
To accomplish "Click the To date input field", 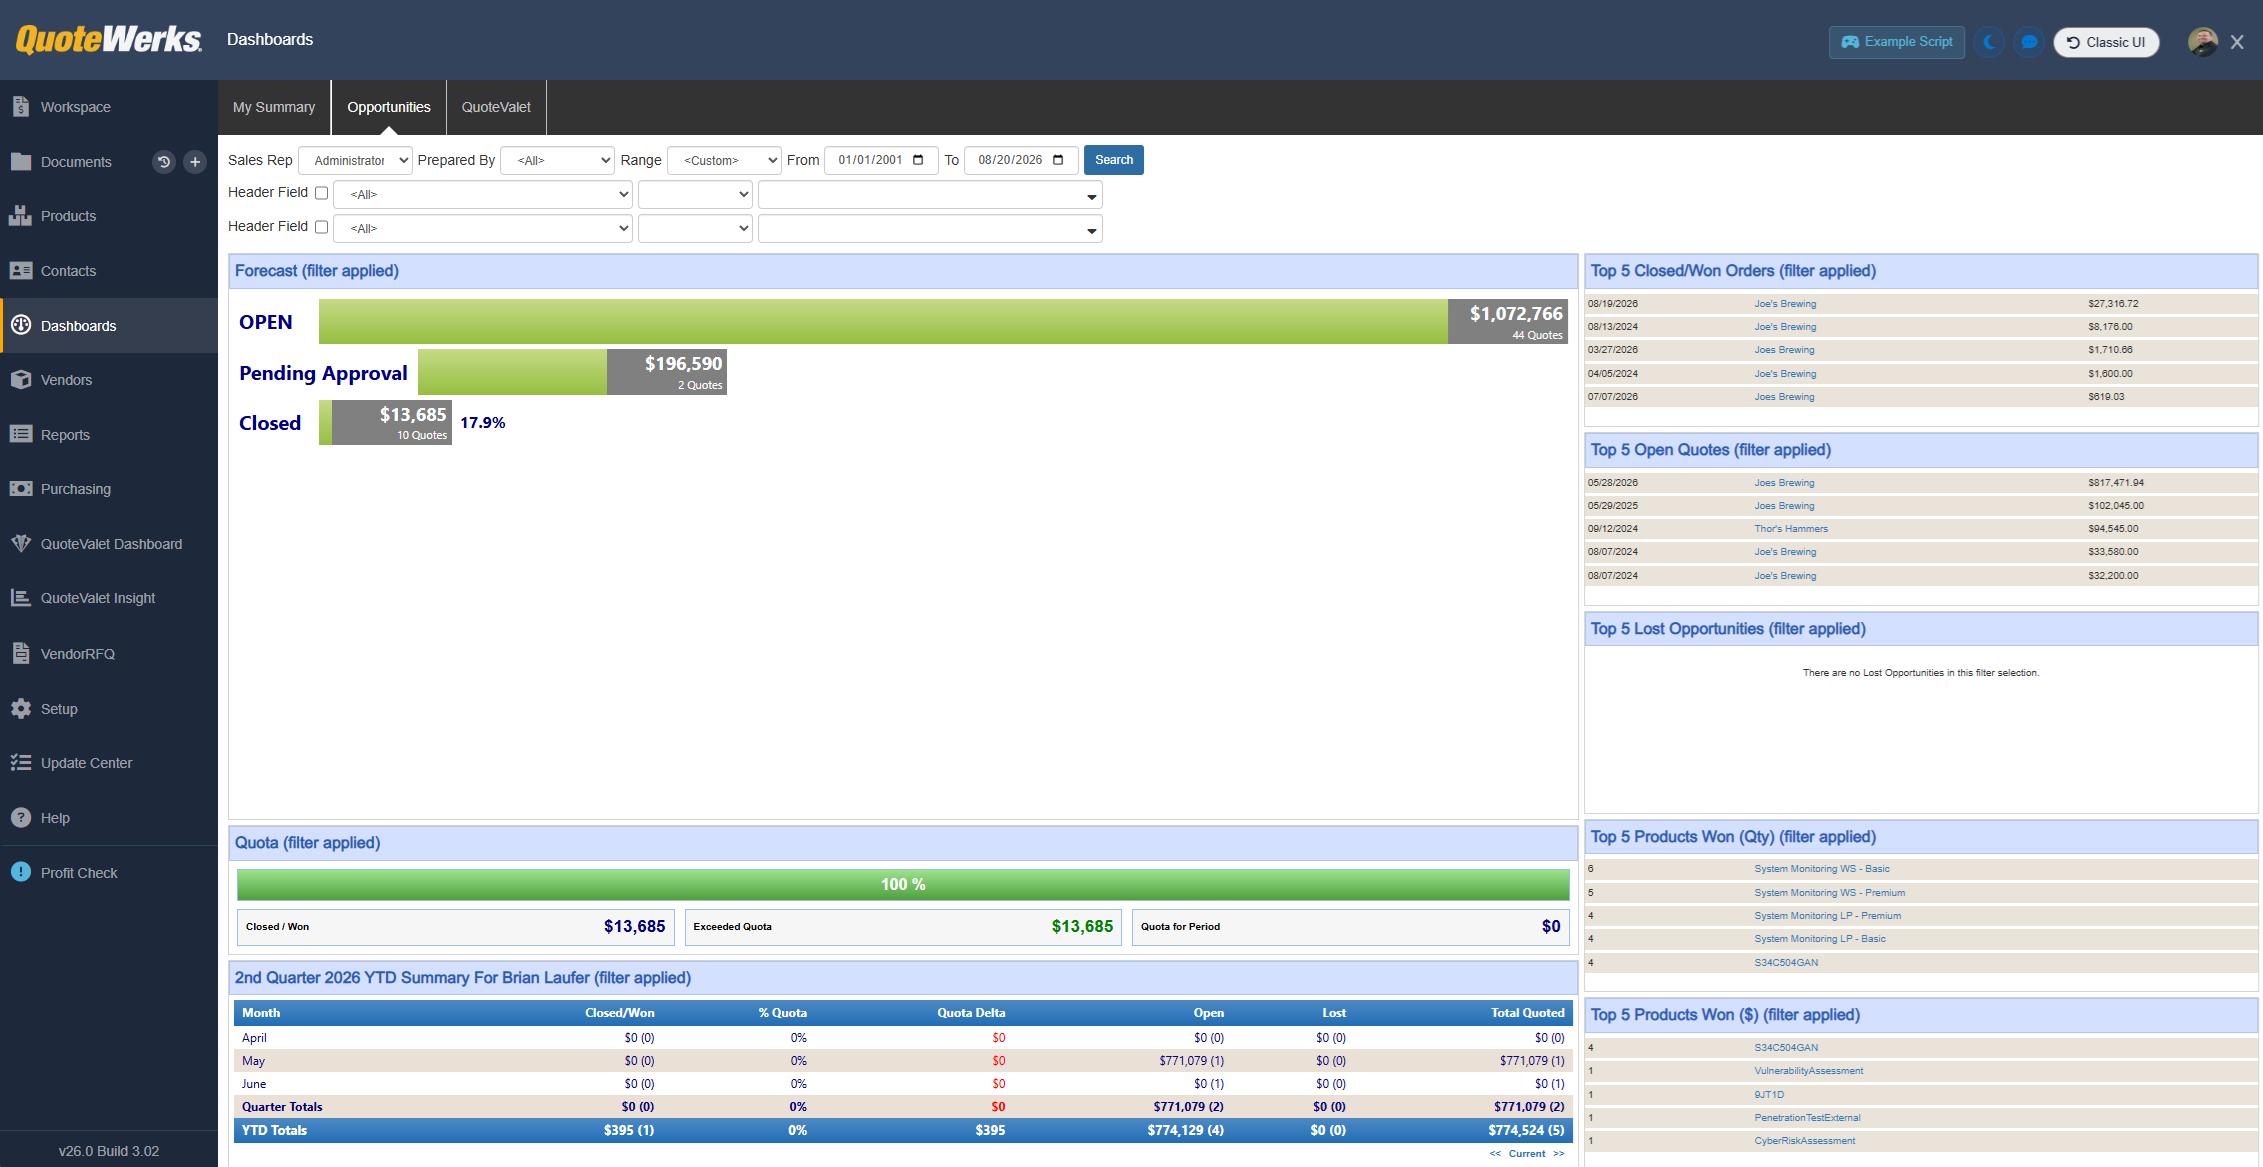I will point(1021,160).
